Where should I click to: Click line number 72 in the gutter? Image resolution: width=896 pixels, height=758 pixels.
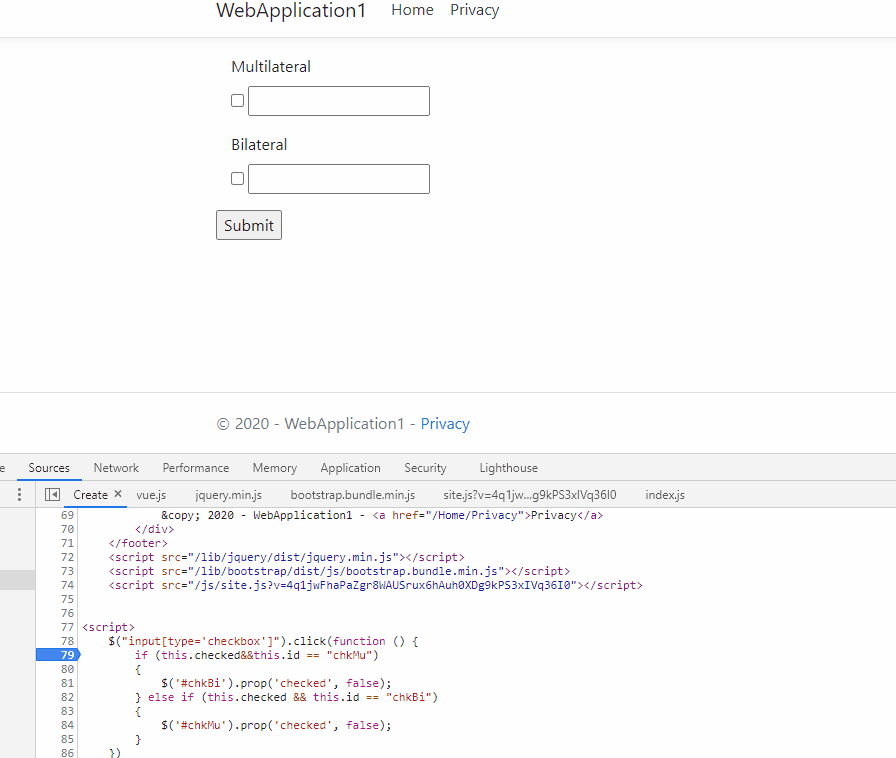[67, 557]
